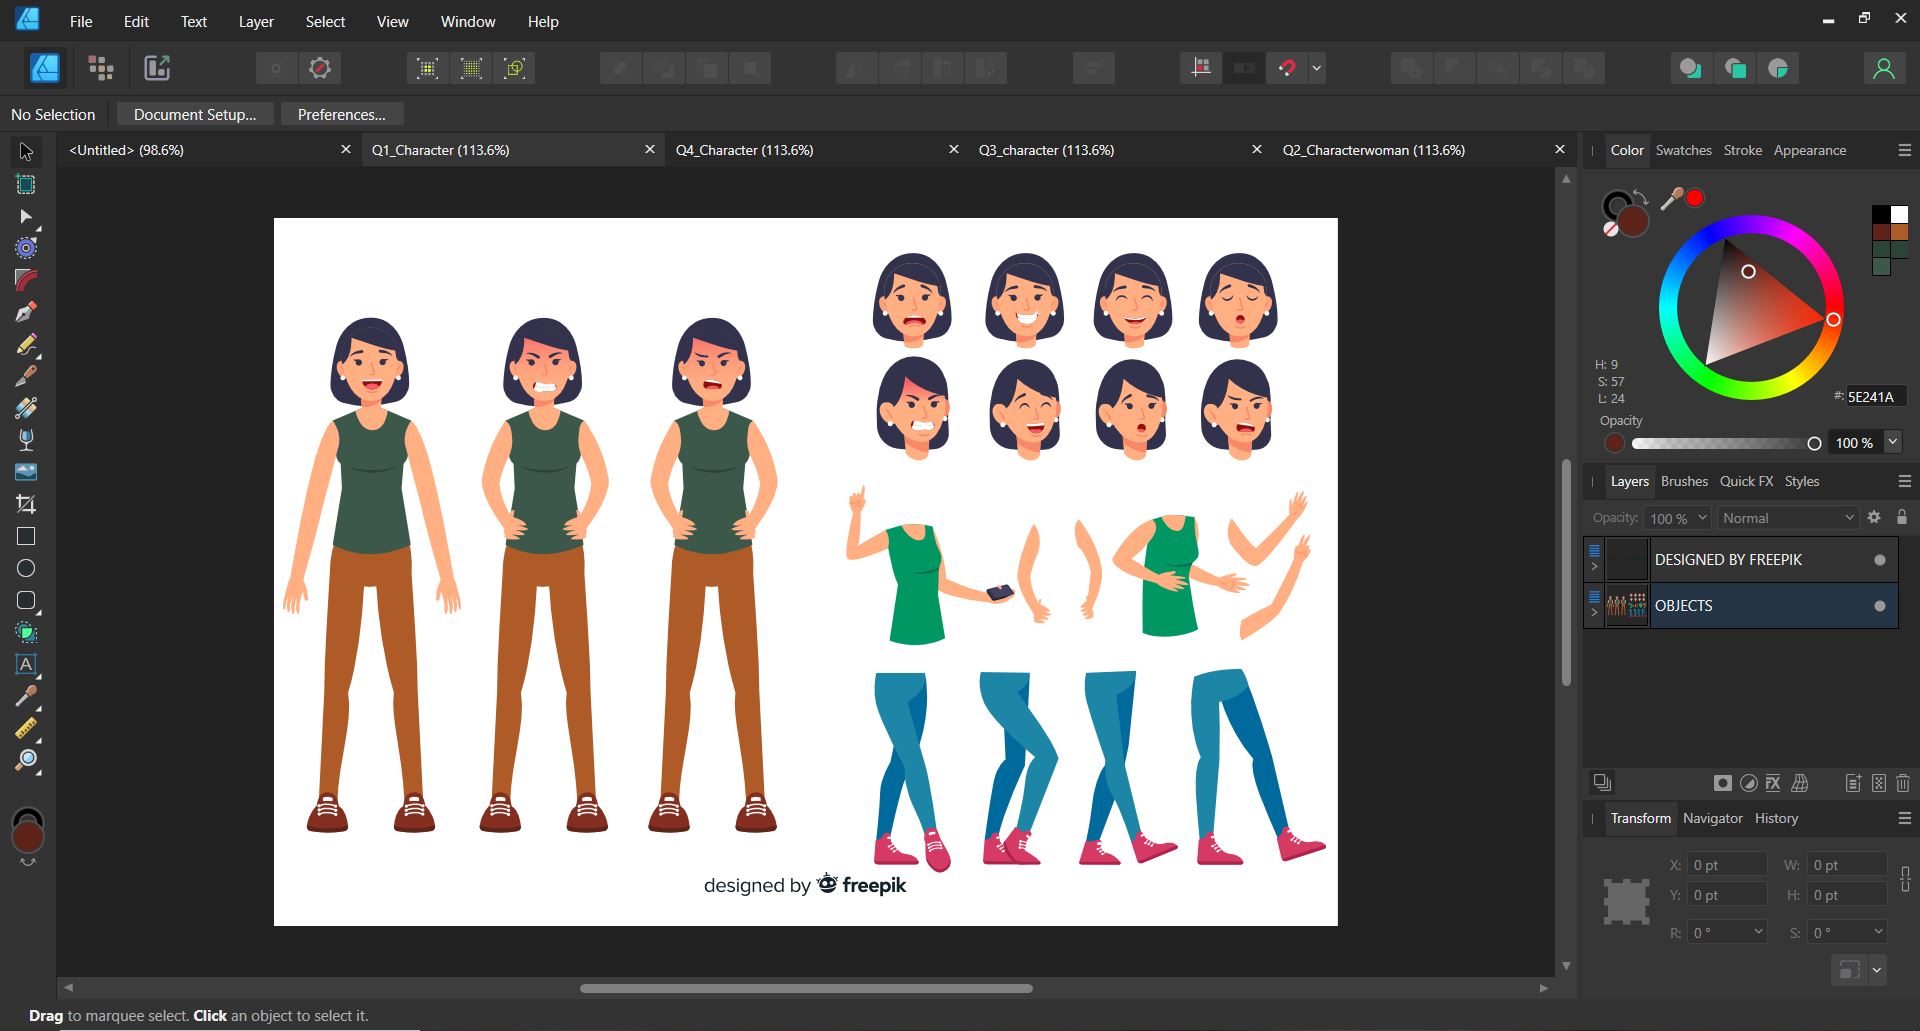Select the Vector Crop tool
The height and width of the screenshot is (1031, 1920).
(x=27, y=502)
